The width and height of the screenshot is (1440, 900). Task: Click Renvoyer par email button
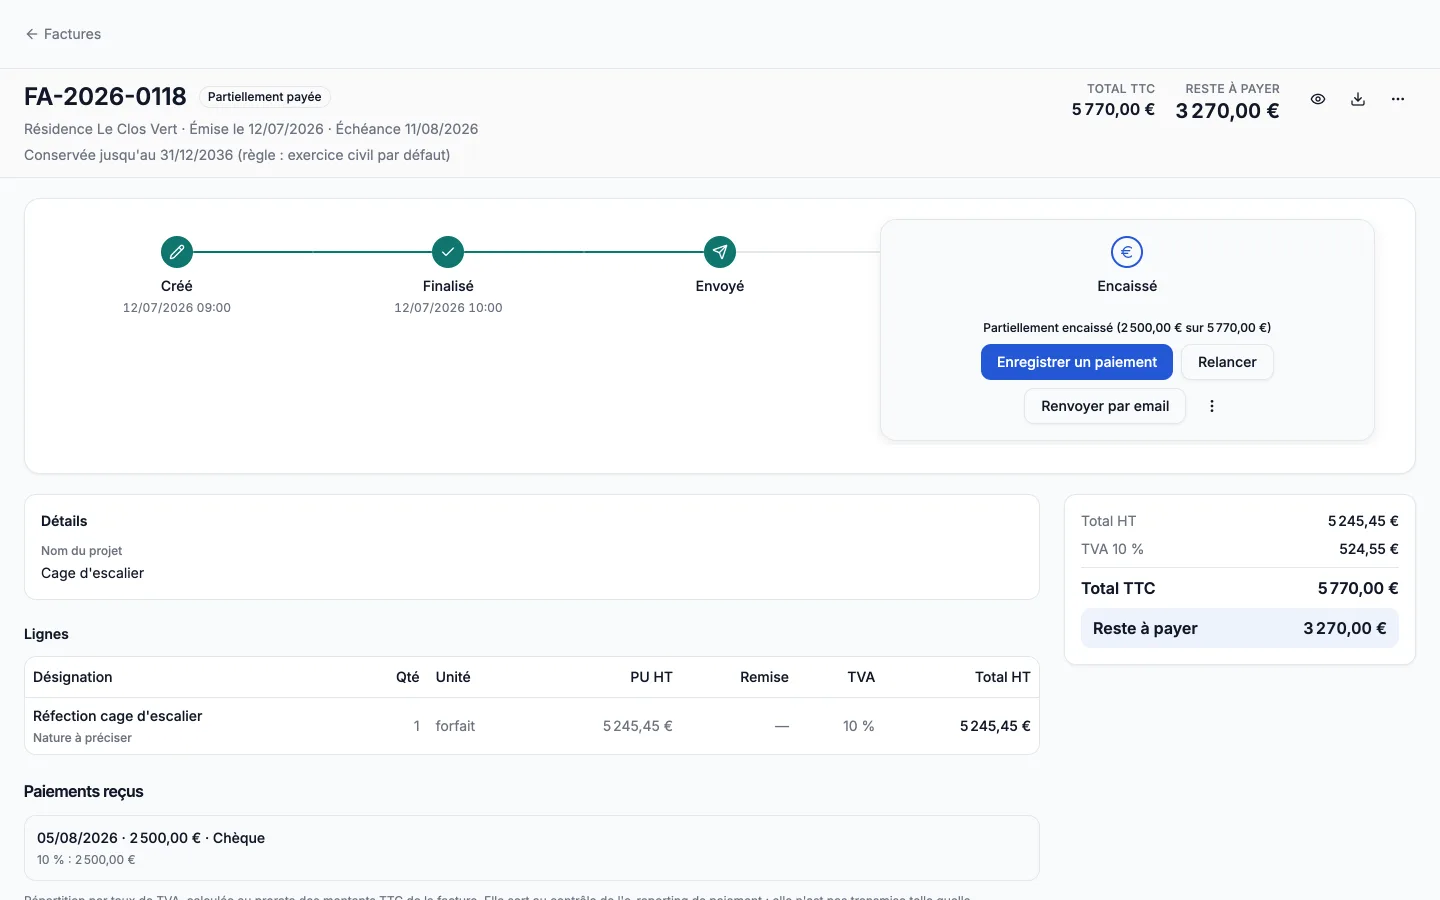(1105, 406)
